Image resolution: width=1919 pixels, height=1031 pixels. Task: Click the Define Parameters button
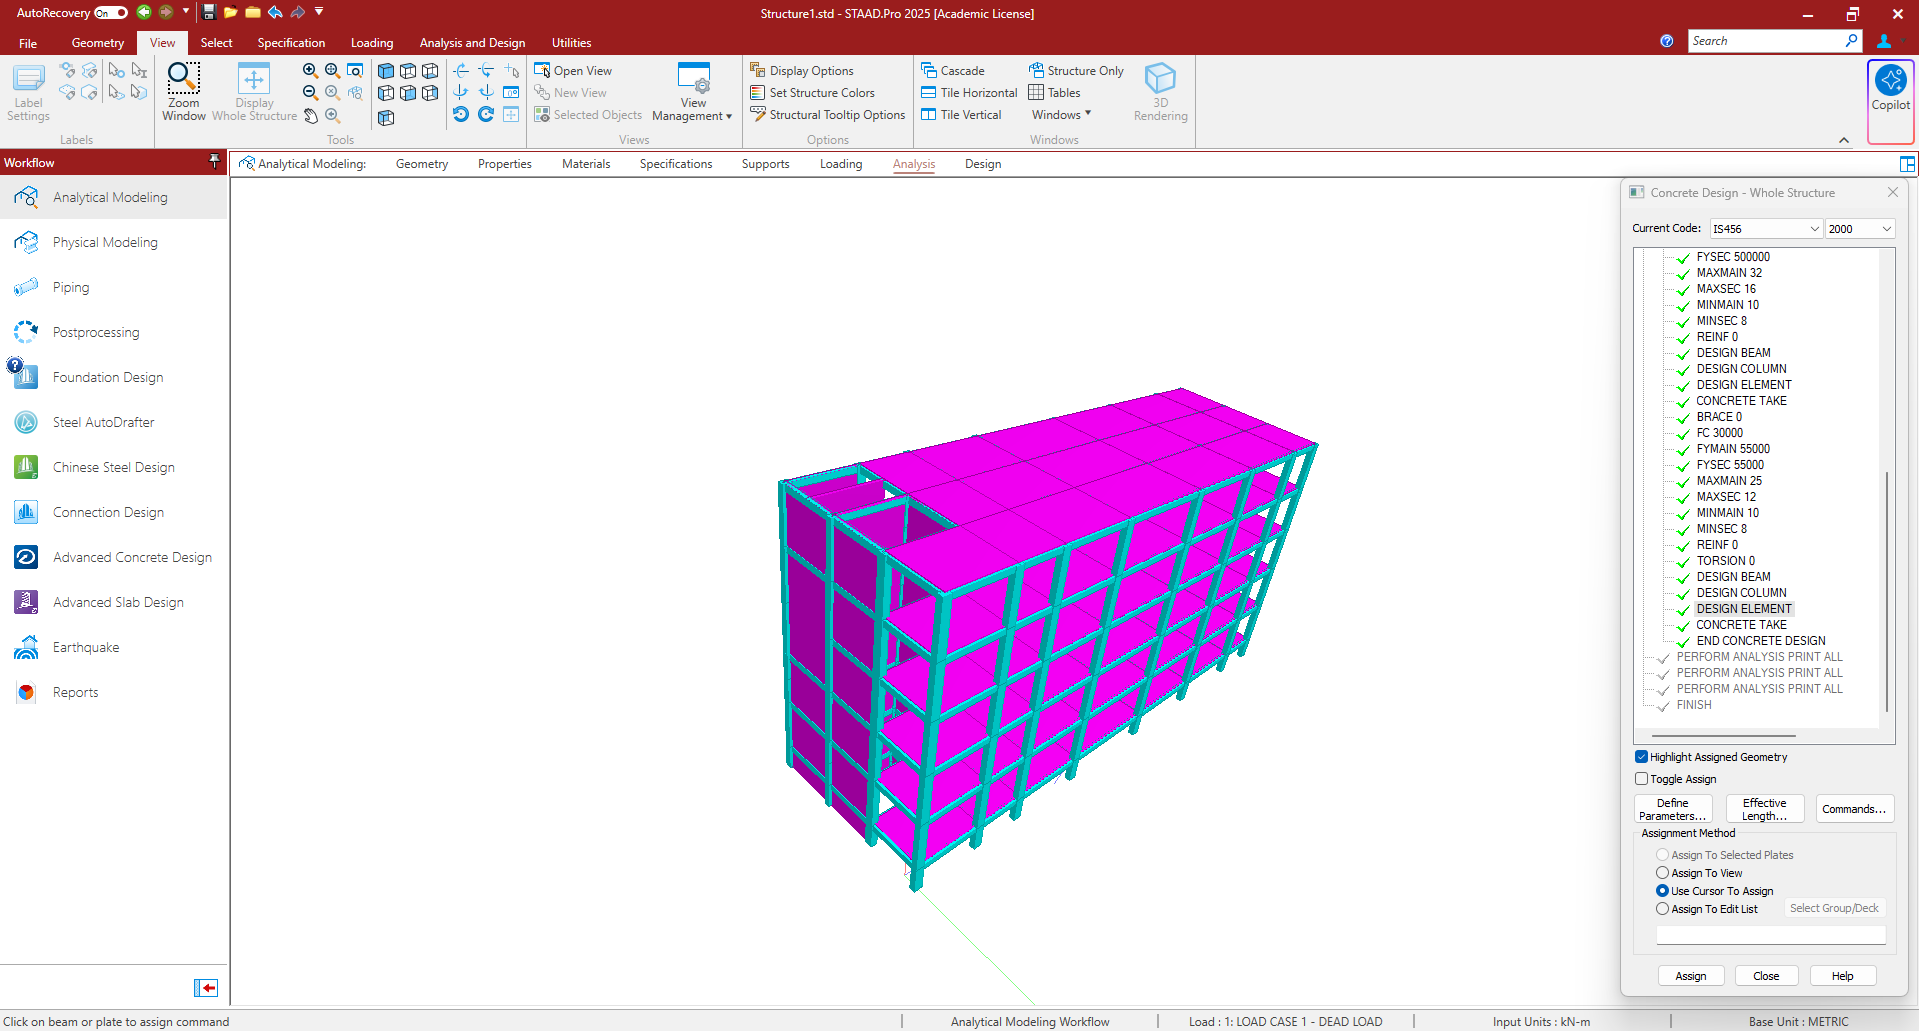pos(1672,809)
